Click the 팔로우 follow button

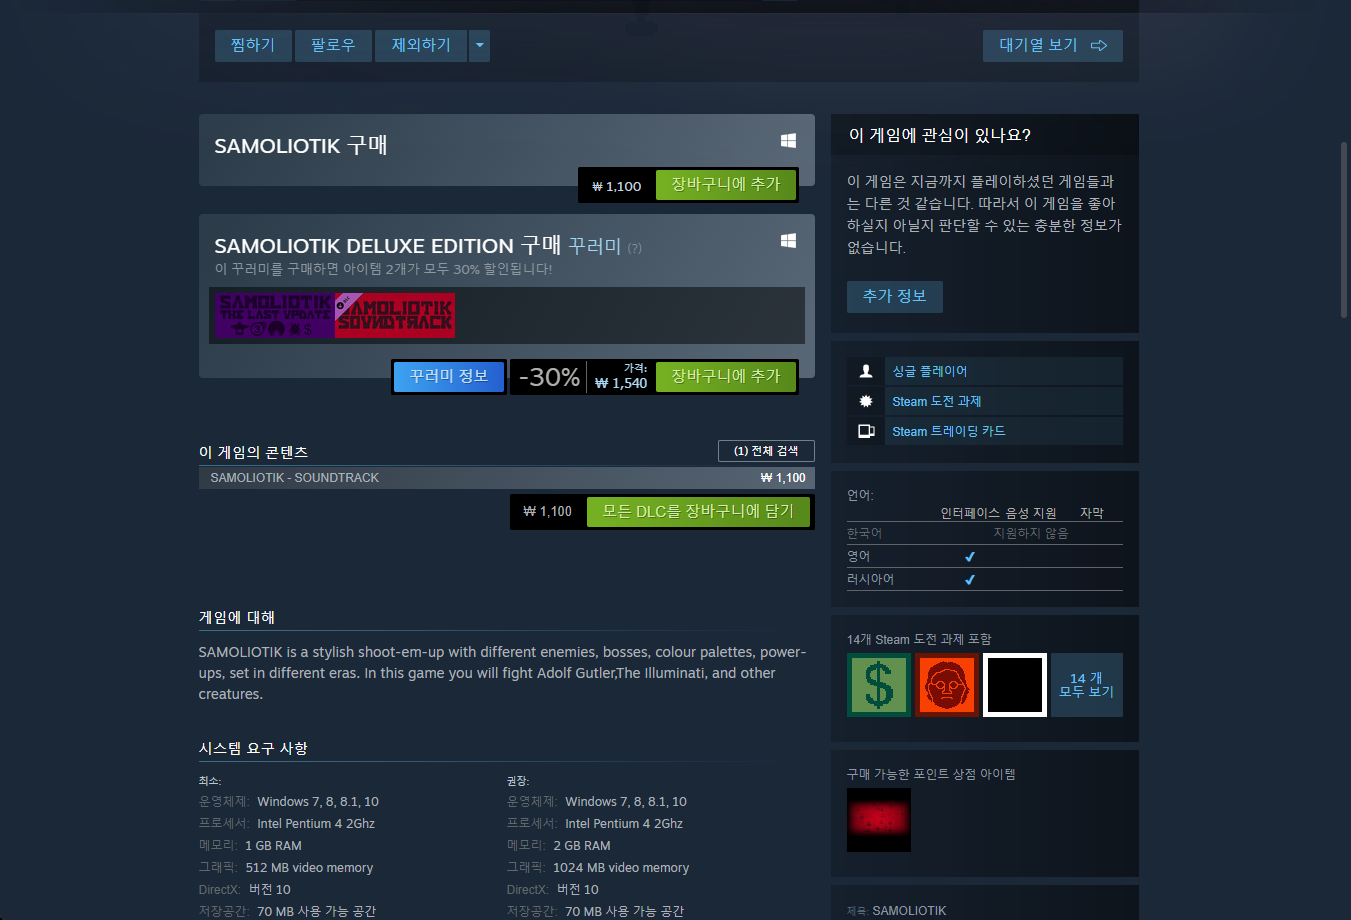tap(333, 45)
